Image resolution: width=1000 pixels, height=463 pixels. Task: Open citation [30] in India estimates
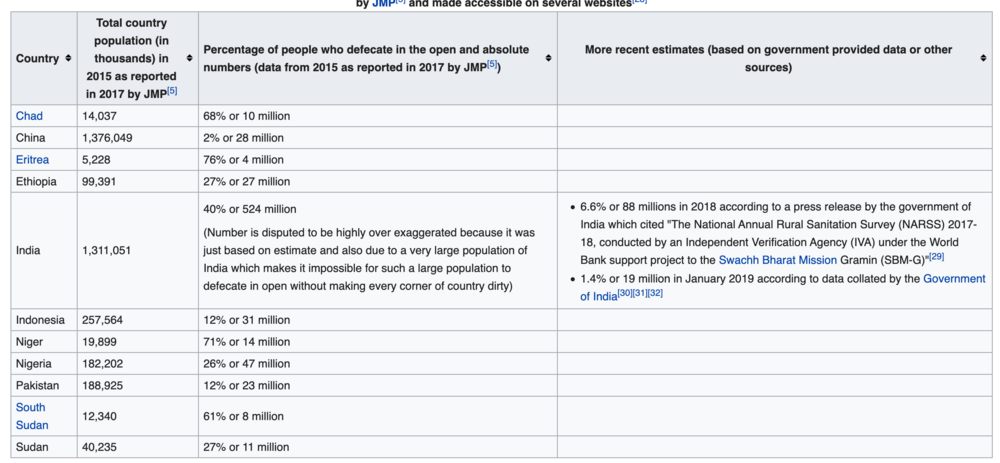[x=625, y=293]
